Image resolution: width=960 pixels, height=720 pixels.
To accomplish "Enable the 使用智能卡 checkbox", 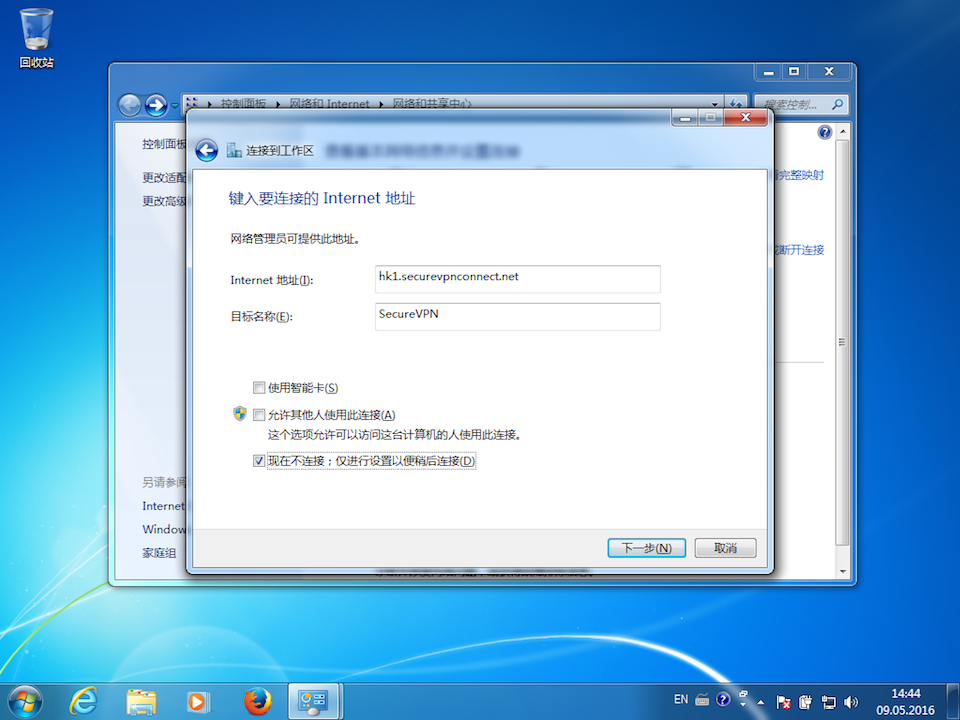I will coord(259,388).
